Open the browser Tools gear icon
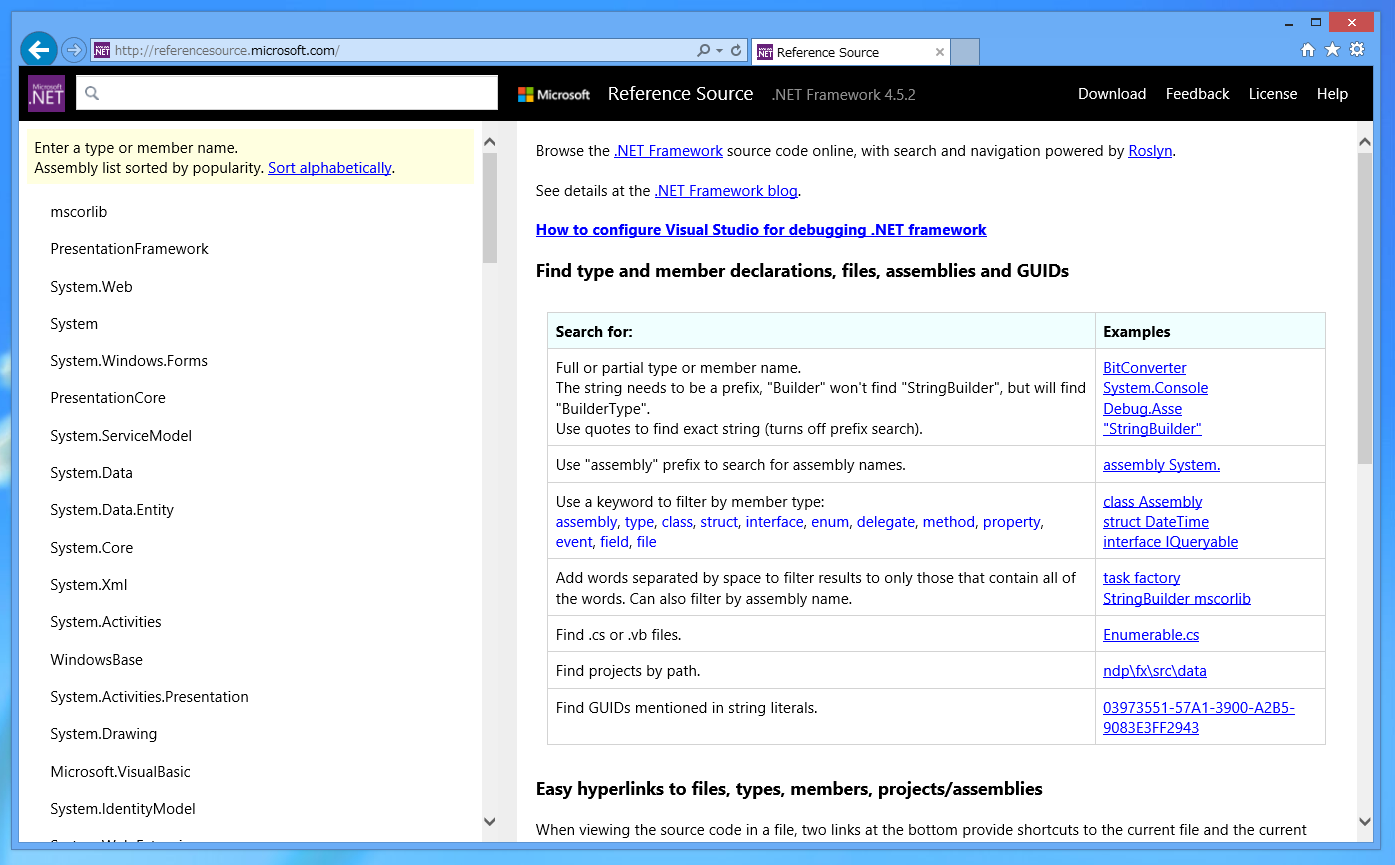 coord(1357,50)
